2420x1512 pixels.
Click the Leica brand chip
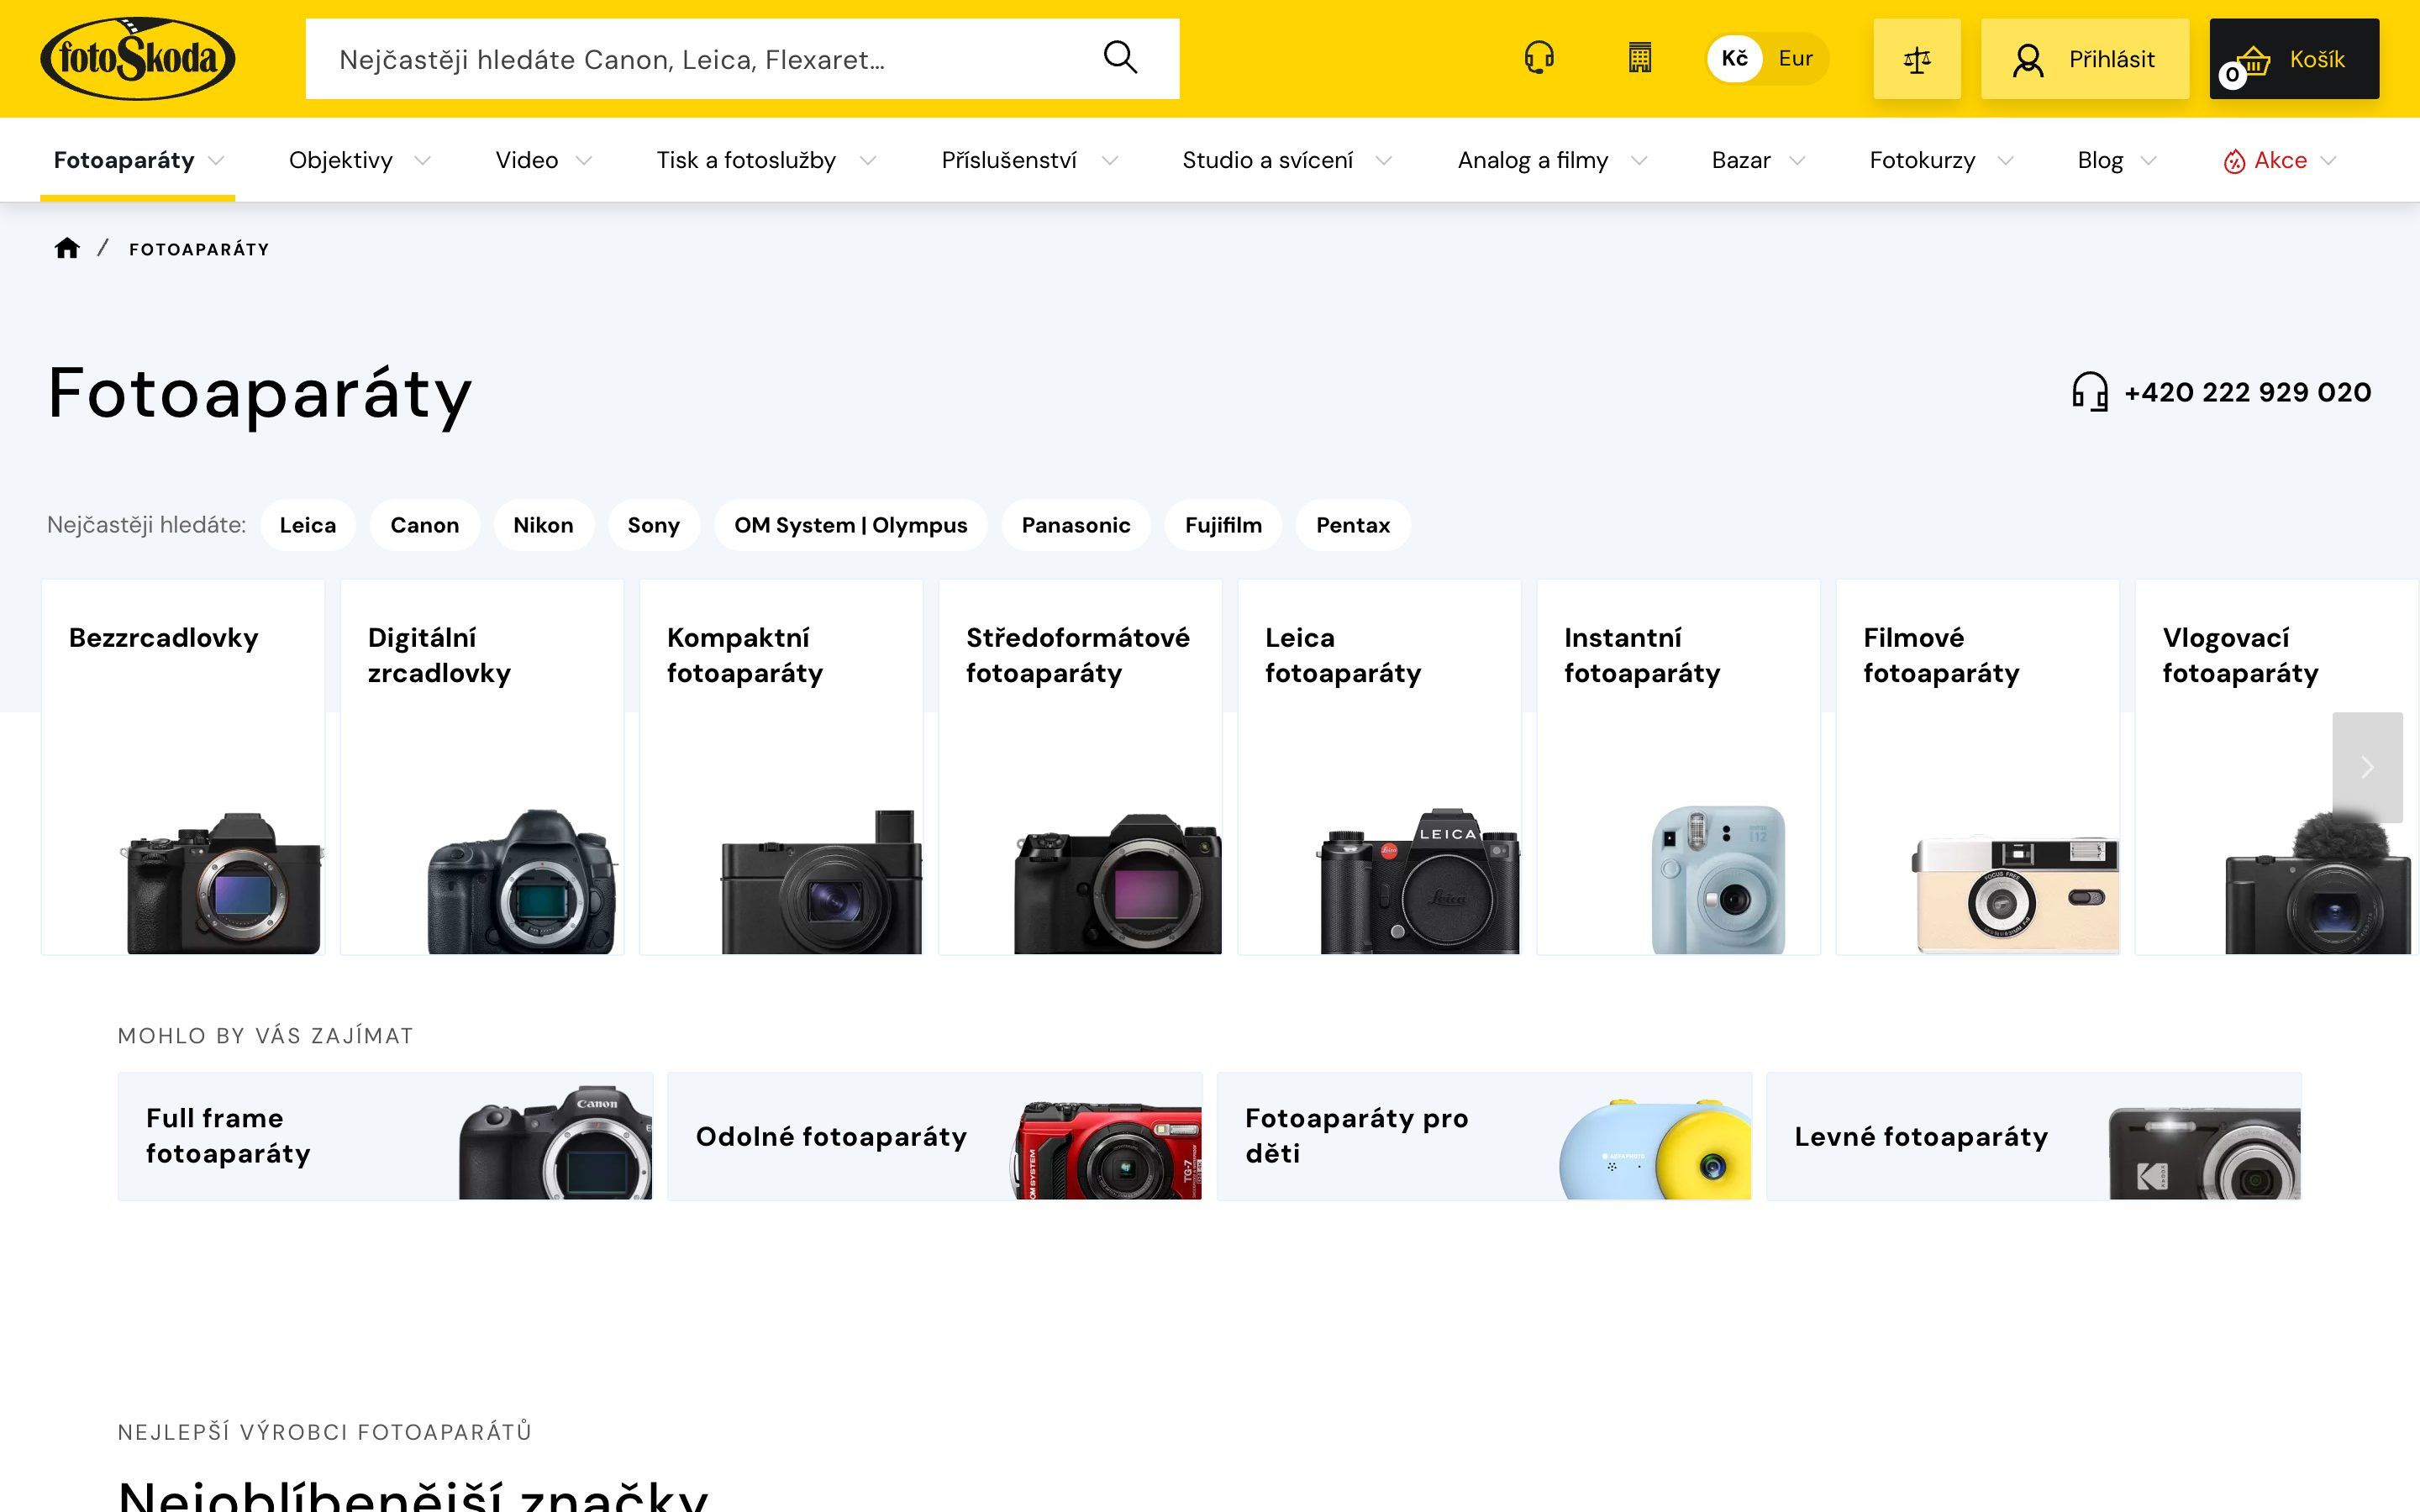pos(308,525)
